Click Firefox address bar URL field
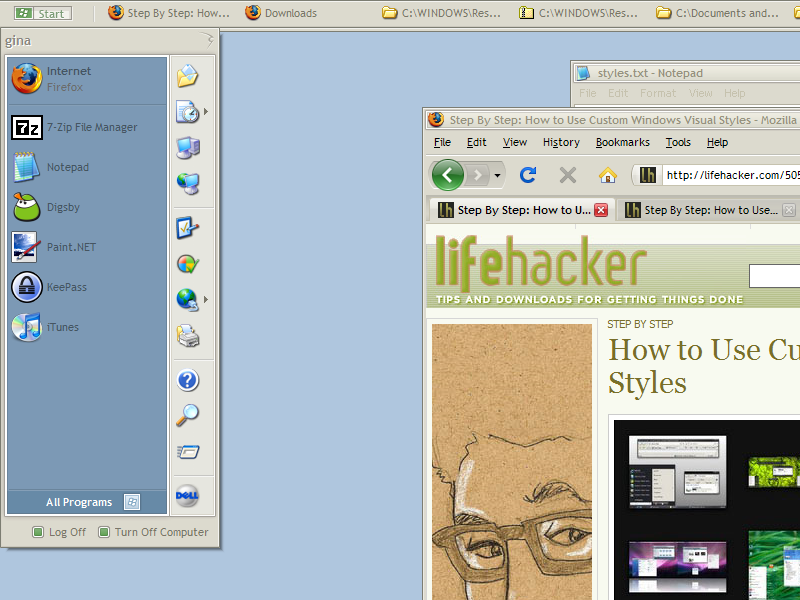This screenshot has height=600, width=800. (x=733, y=175)
